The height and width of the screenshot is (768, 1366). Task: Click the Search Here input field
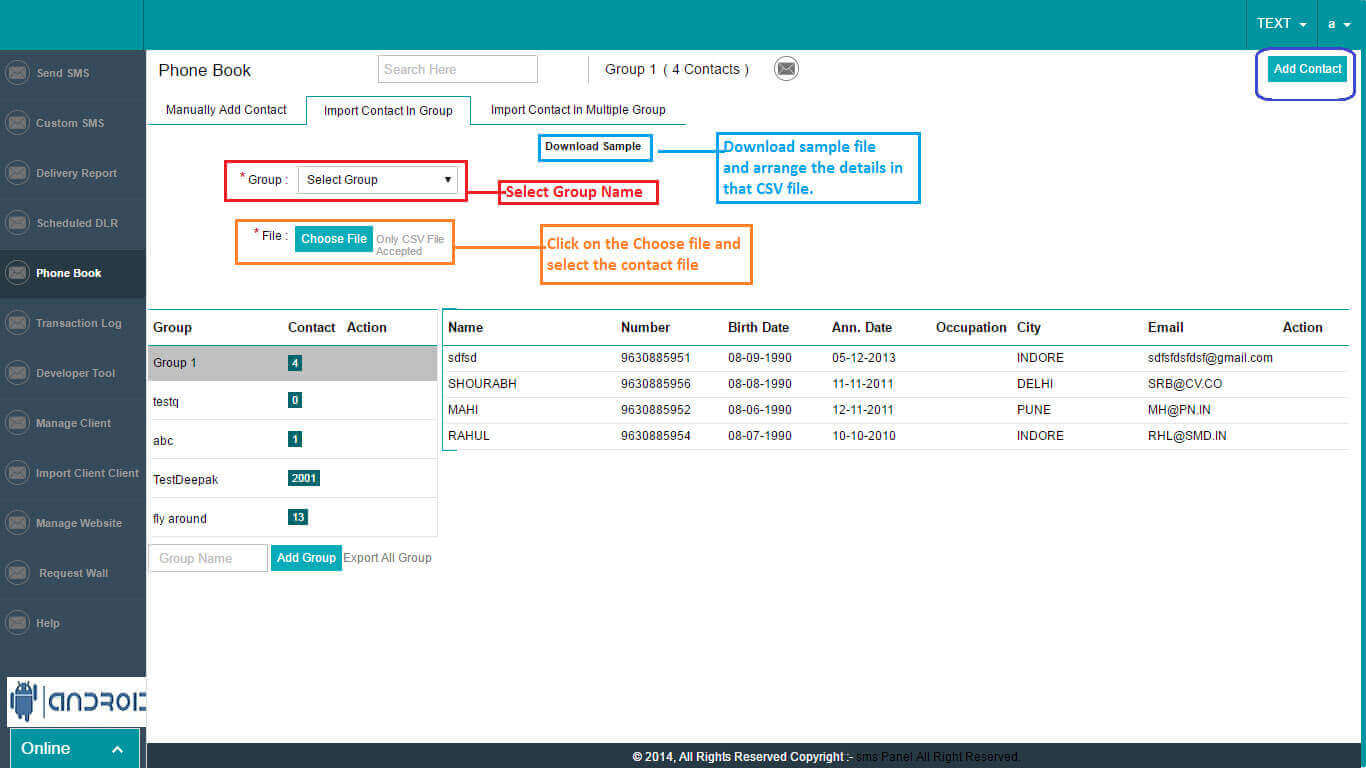point(457,69)
